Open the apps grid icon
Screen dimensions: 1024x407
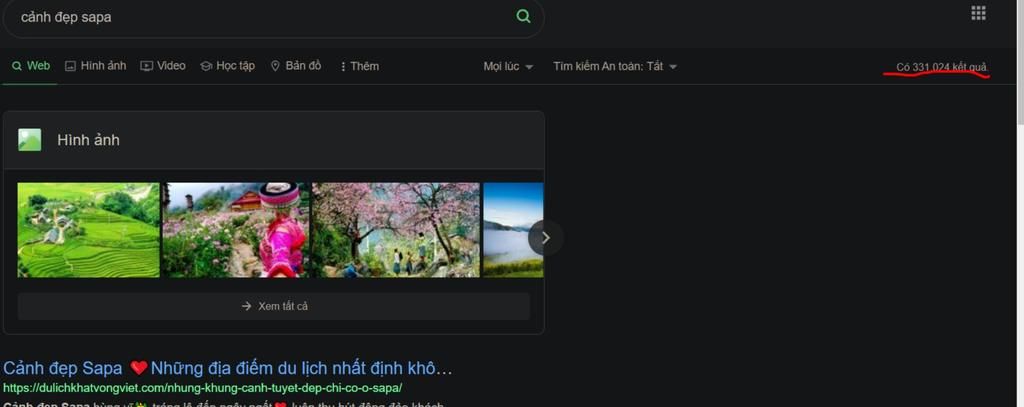pos(978,13)
